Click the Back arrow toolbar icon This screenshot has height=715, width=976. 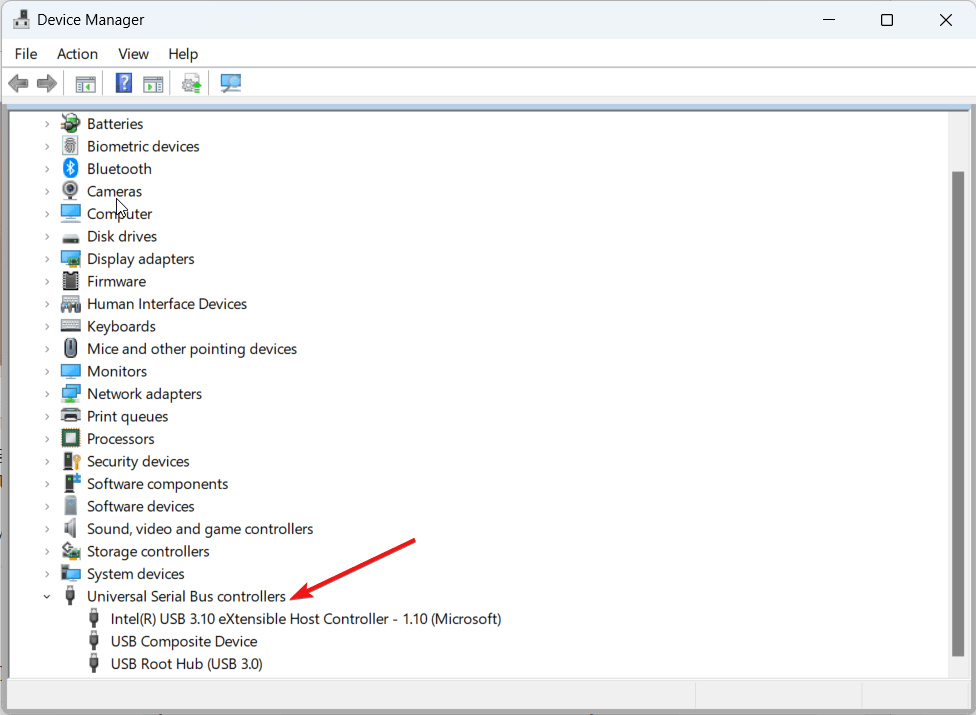tap(19, 83)
